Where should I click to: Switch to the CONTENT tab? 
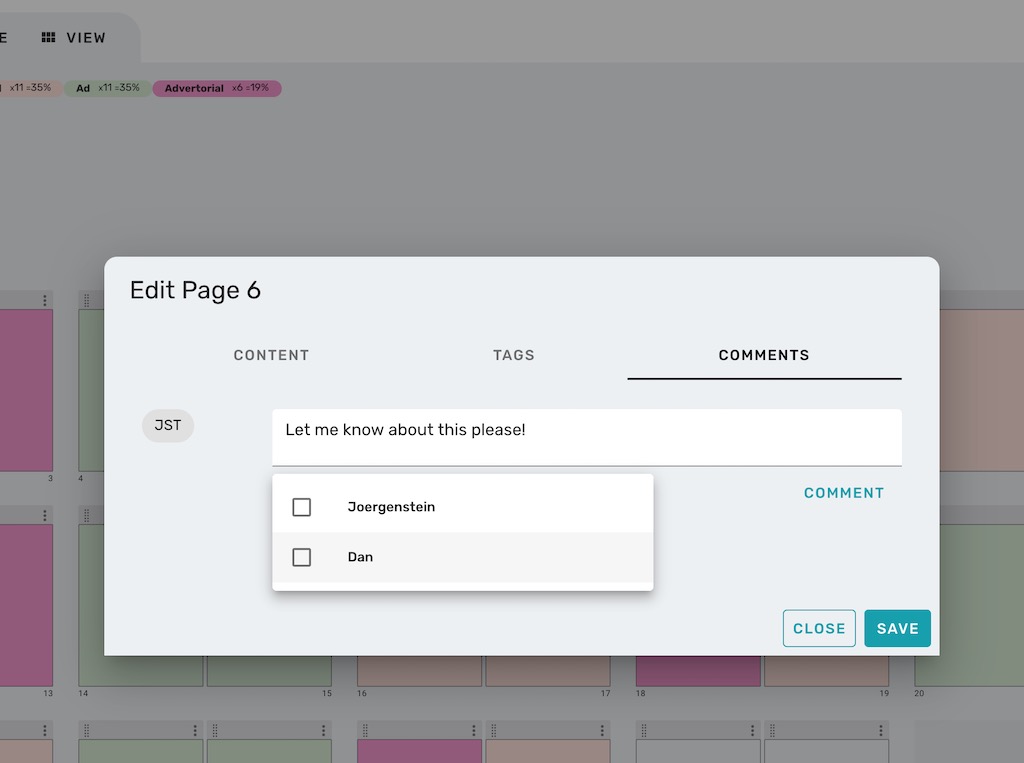271,355
